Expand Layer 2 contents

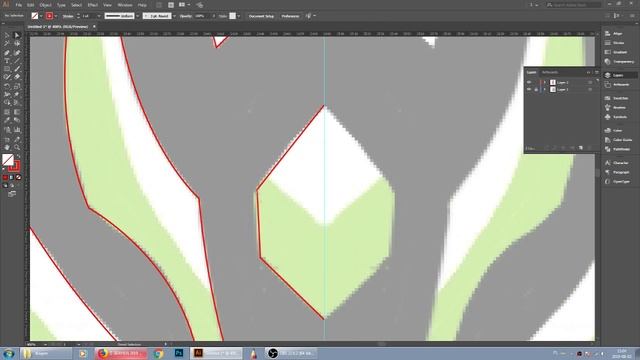pyautogui.click(x=544, y=82)
